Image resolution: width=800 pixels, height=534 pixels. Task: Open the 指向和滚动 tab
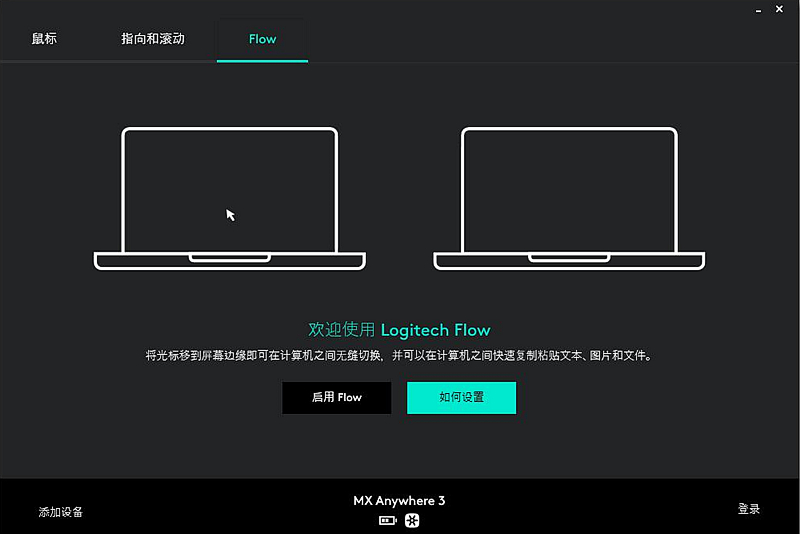(x=153, y=39)
